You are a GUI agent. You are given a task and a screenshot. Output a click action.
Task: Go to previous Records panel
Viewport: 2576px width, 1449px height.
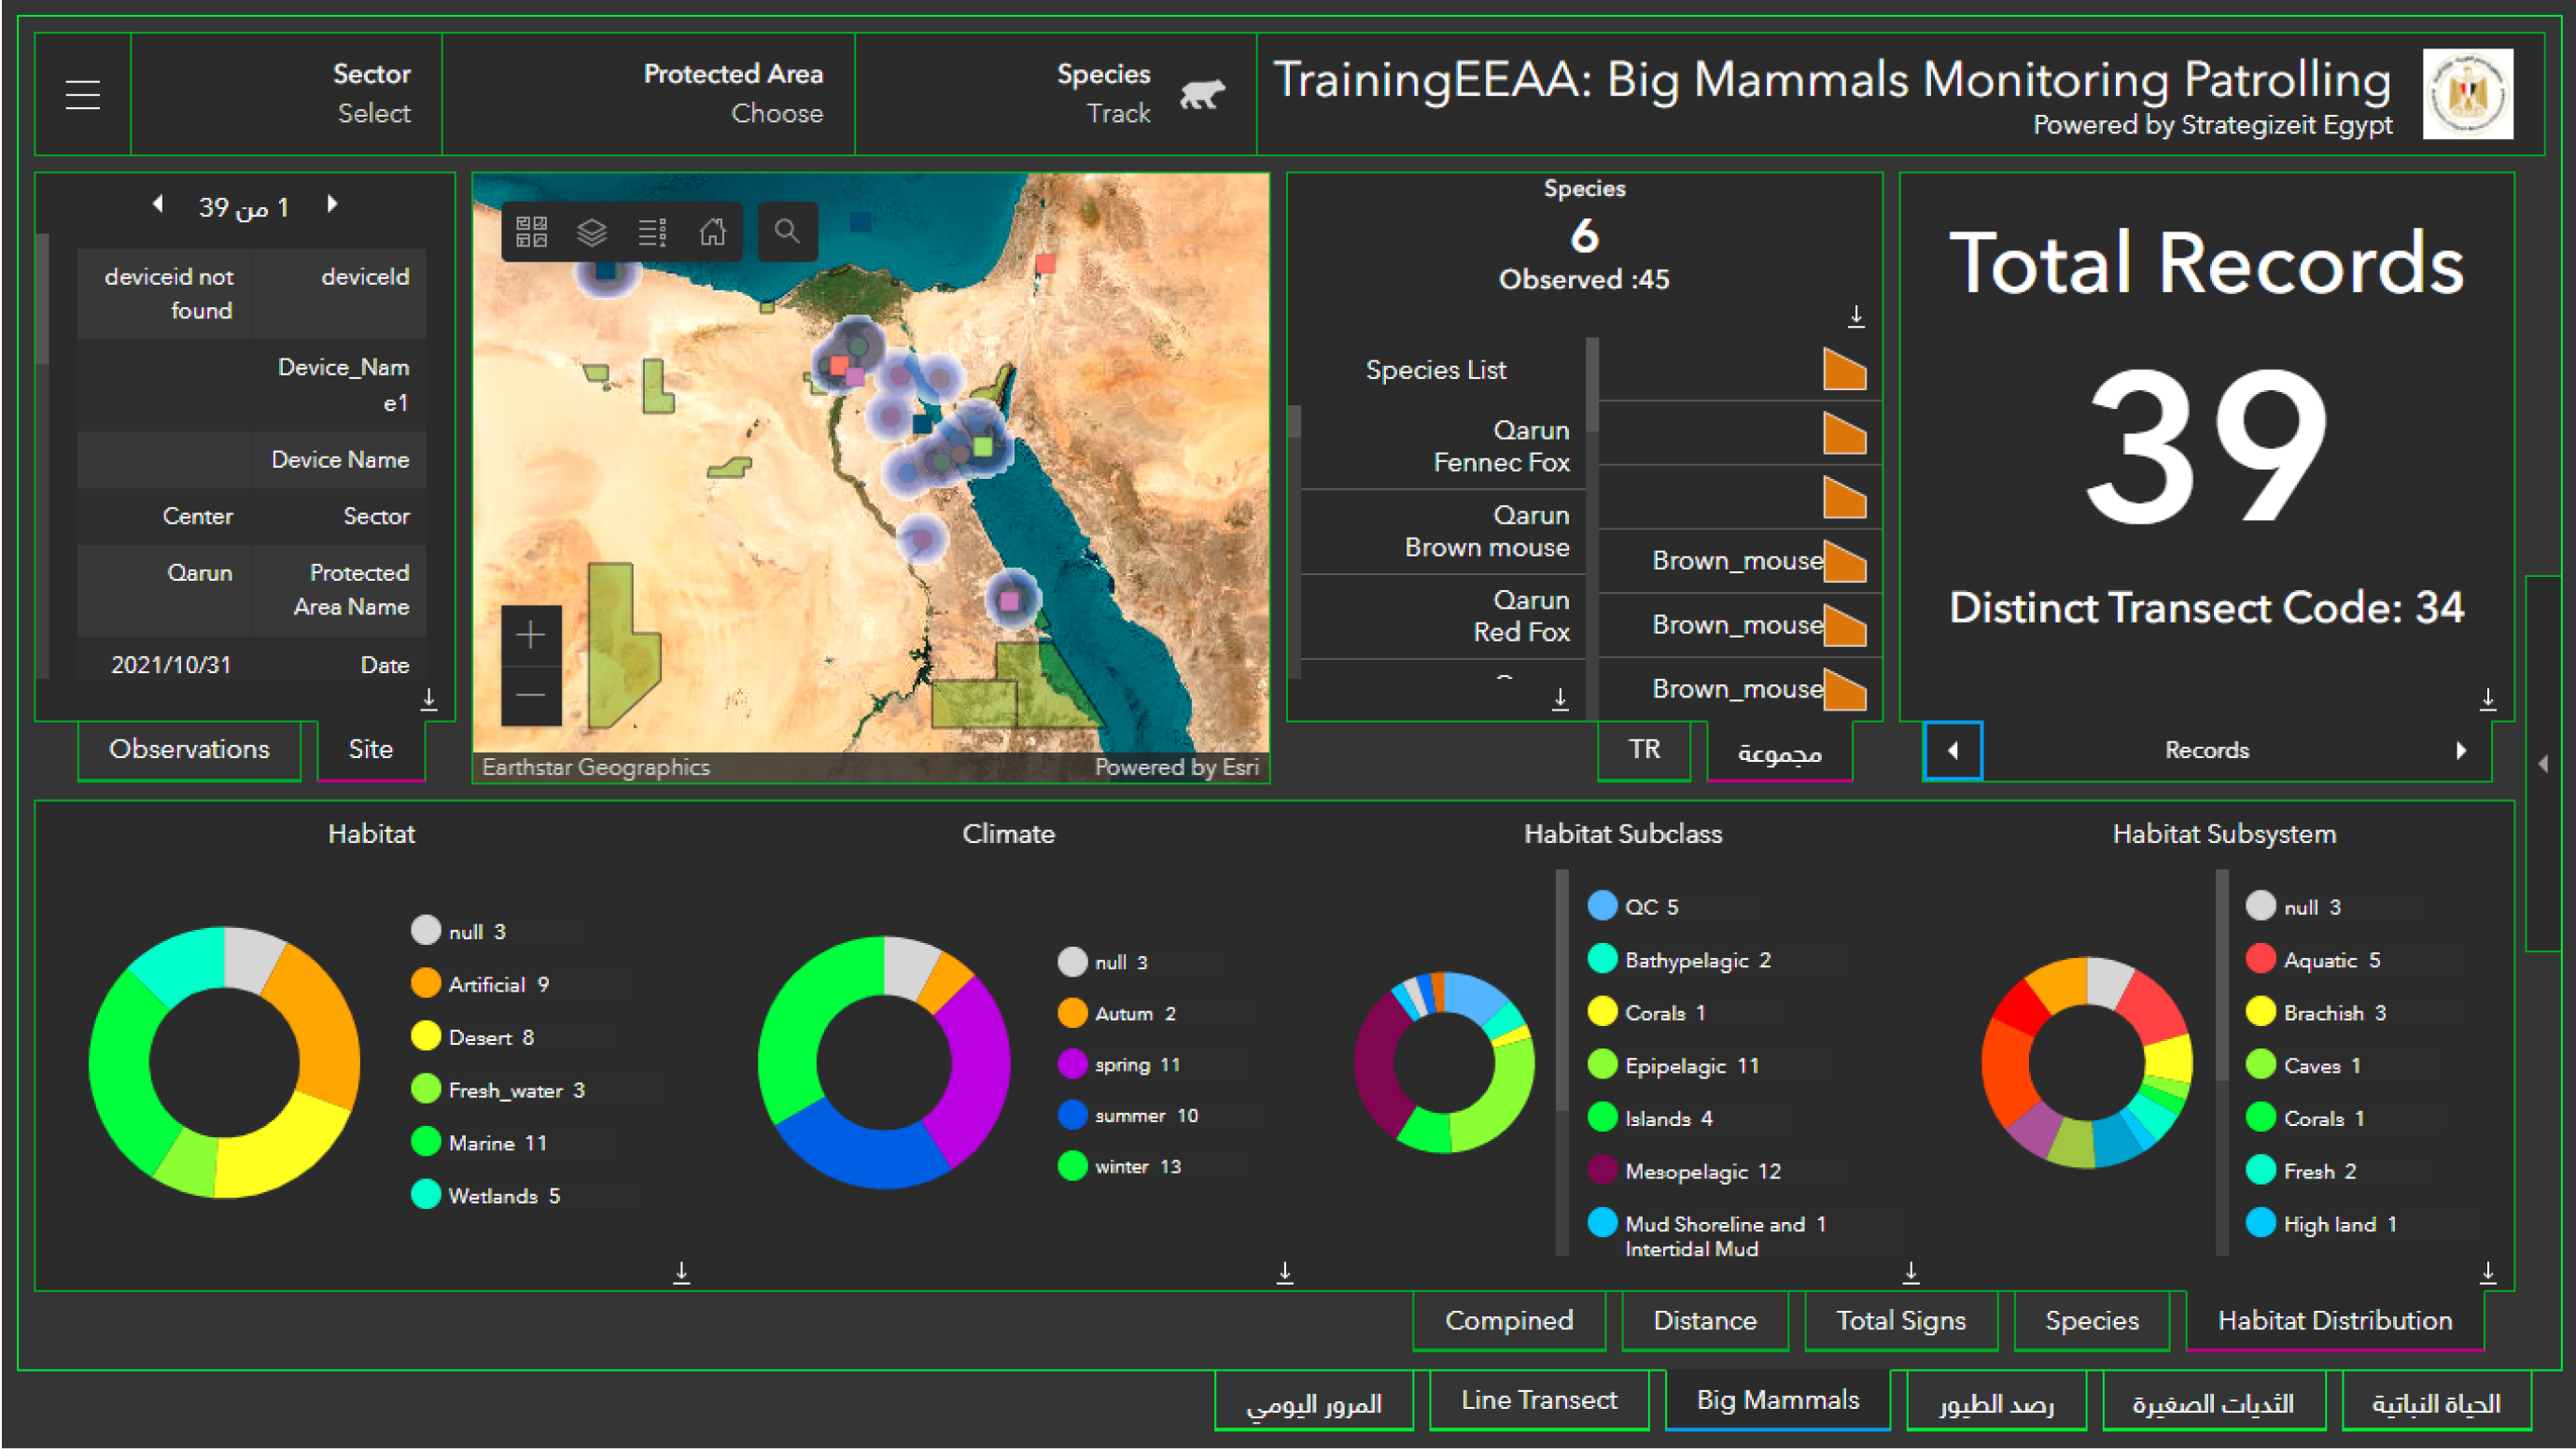(x=1952, y=750)
